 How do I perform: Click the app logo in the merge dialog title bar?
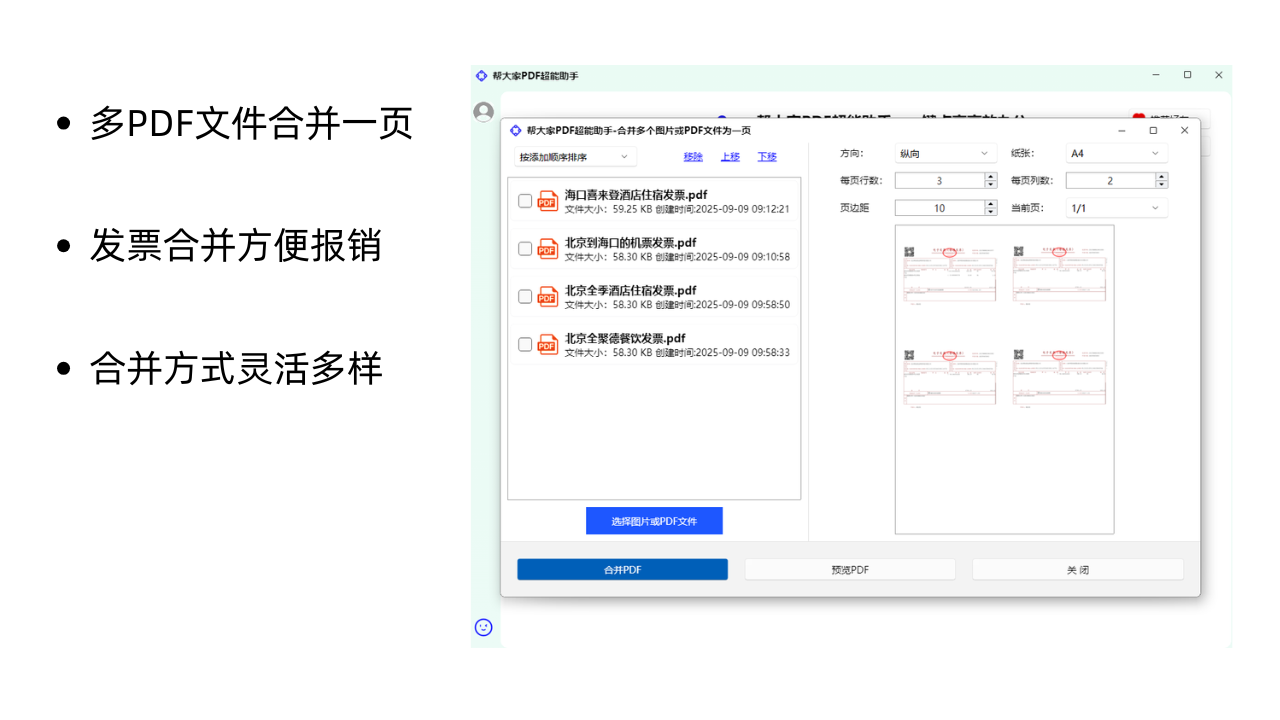pyautogui.click(x=517, y=130)
